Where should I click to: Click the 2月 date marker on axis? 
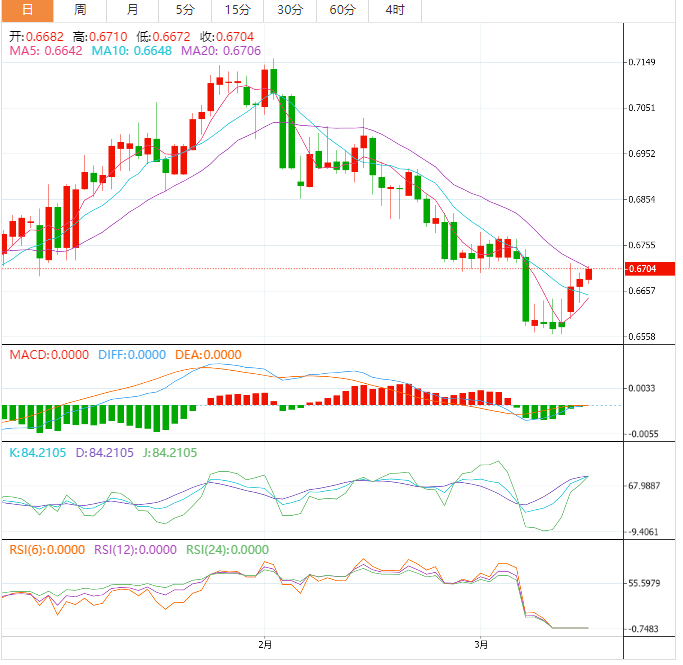point(265,645)
